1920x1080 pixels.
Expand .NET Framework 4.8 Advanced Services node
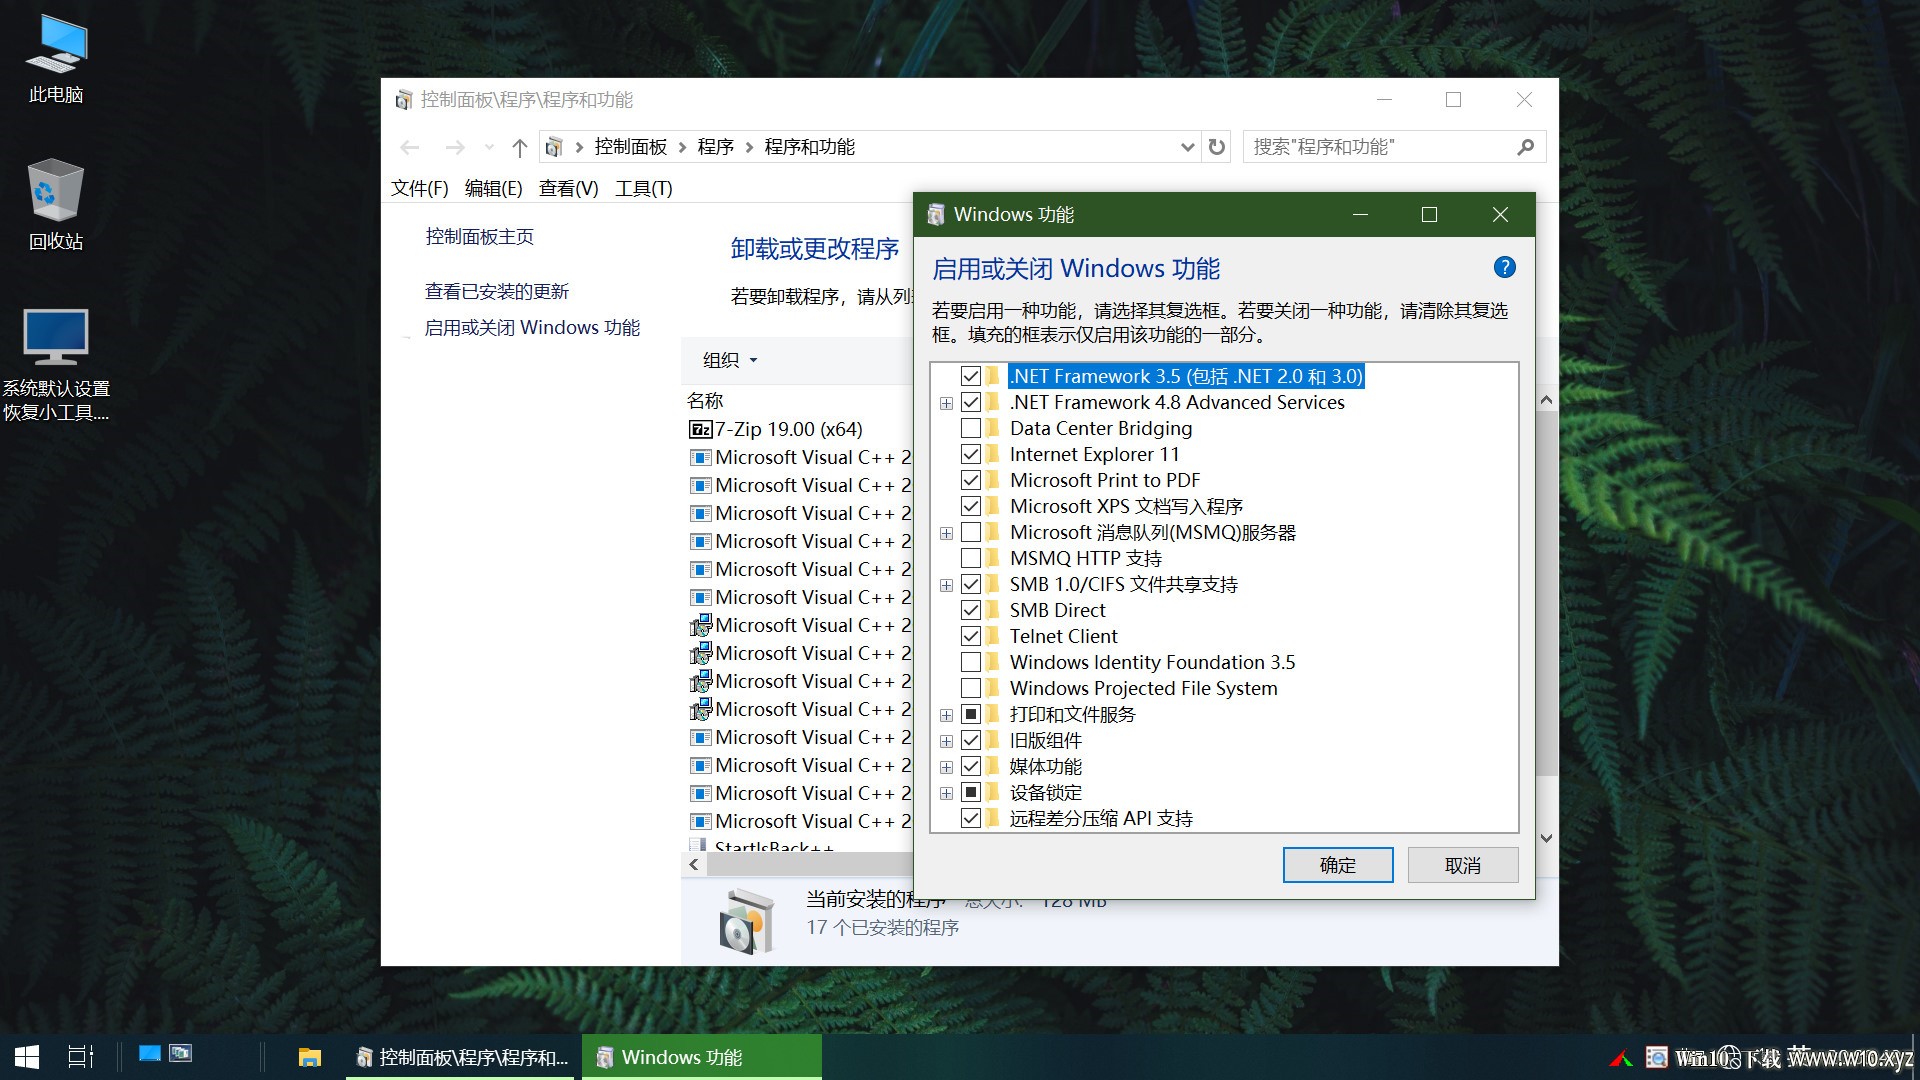(x=946, y=403)
